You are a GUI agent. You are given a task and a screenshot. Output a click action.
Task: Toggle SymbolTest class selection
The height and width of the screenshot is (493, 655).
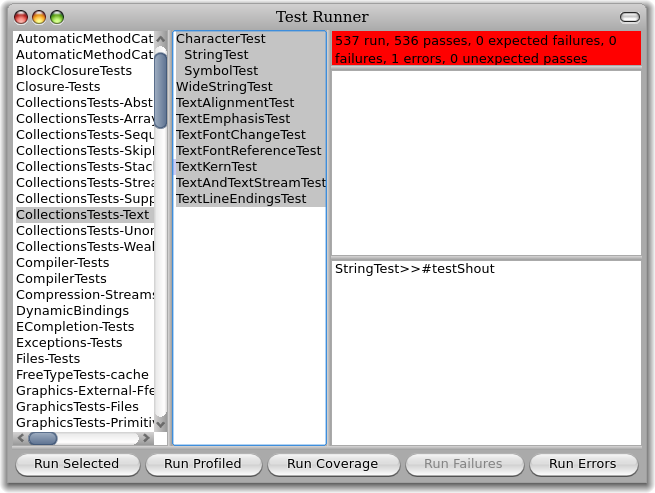(220, 71)
